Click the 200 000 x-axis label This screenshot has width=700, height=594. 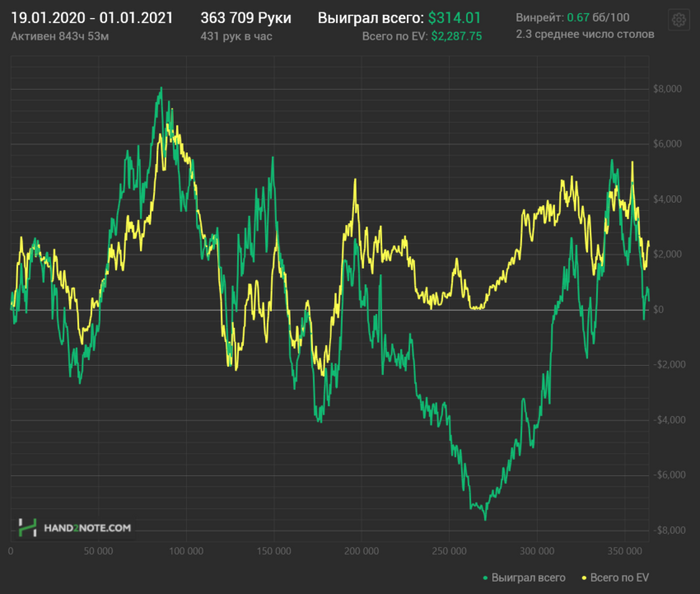[x=362, y=551]
